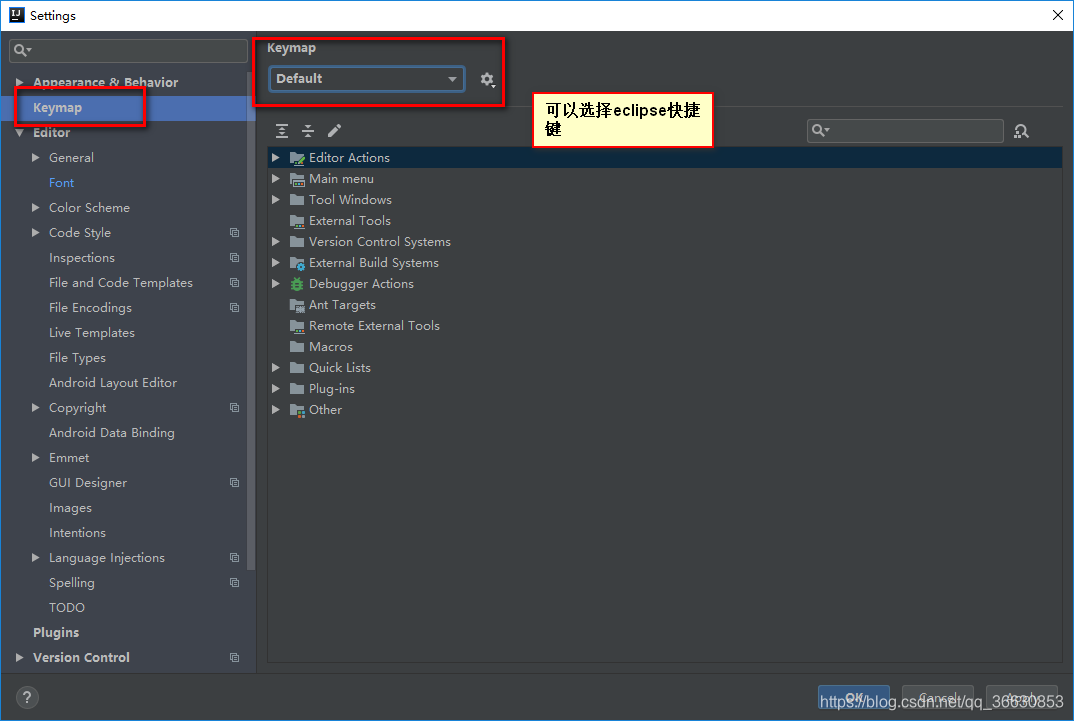This screenshot has height=721, width=1074.
Task: Expand the Quick Lists tree arrow
Action: tap(275, 368)
